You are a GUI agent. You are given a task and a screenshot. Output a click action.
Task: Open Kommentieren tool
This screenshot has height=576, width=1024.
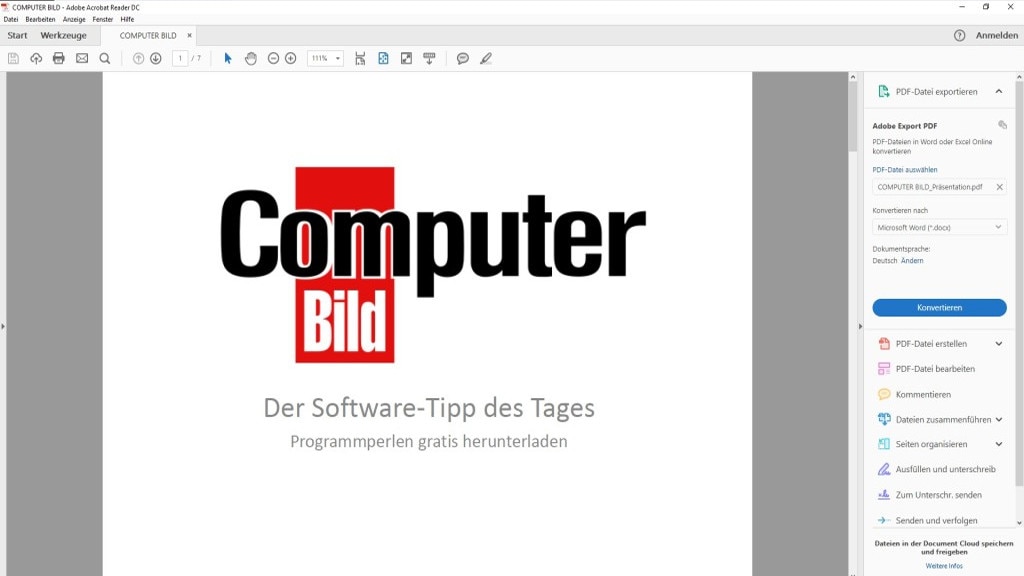(x=923, y=394)
